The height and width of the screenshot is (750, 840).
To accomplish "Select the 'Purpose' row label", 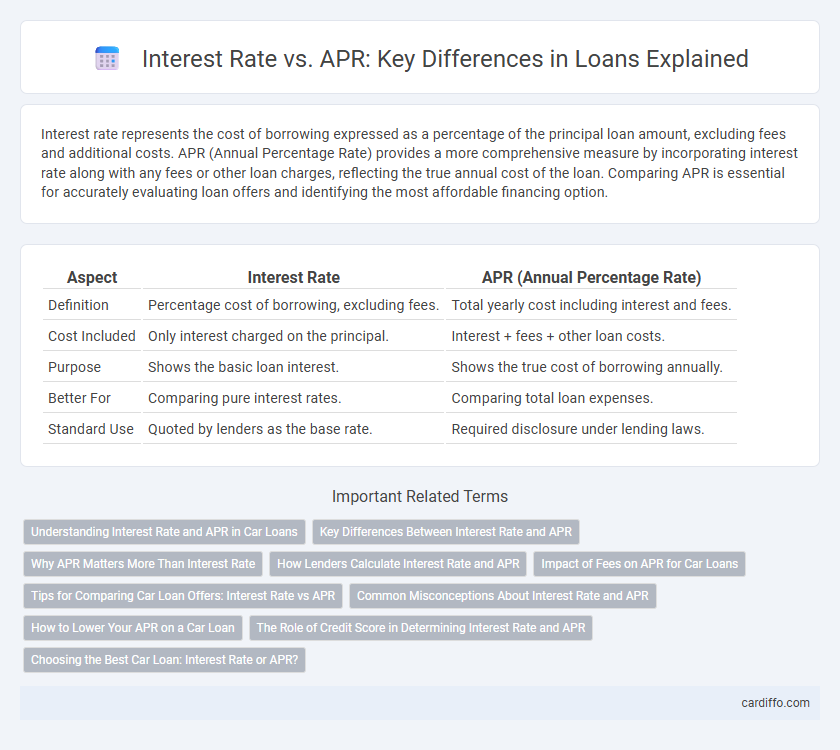I will 74,367.
